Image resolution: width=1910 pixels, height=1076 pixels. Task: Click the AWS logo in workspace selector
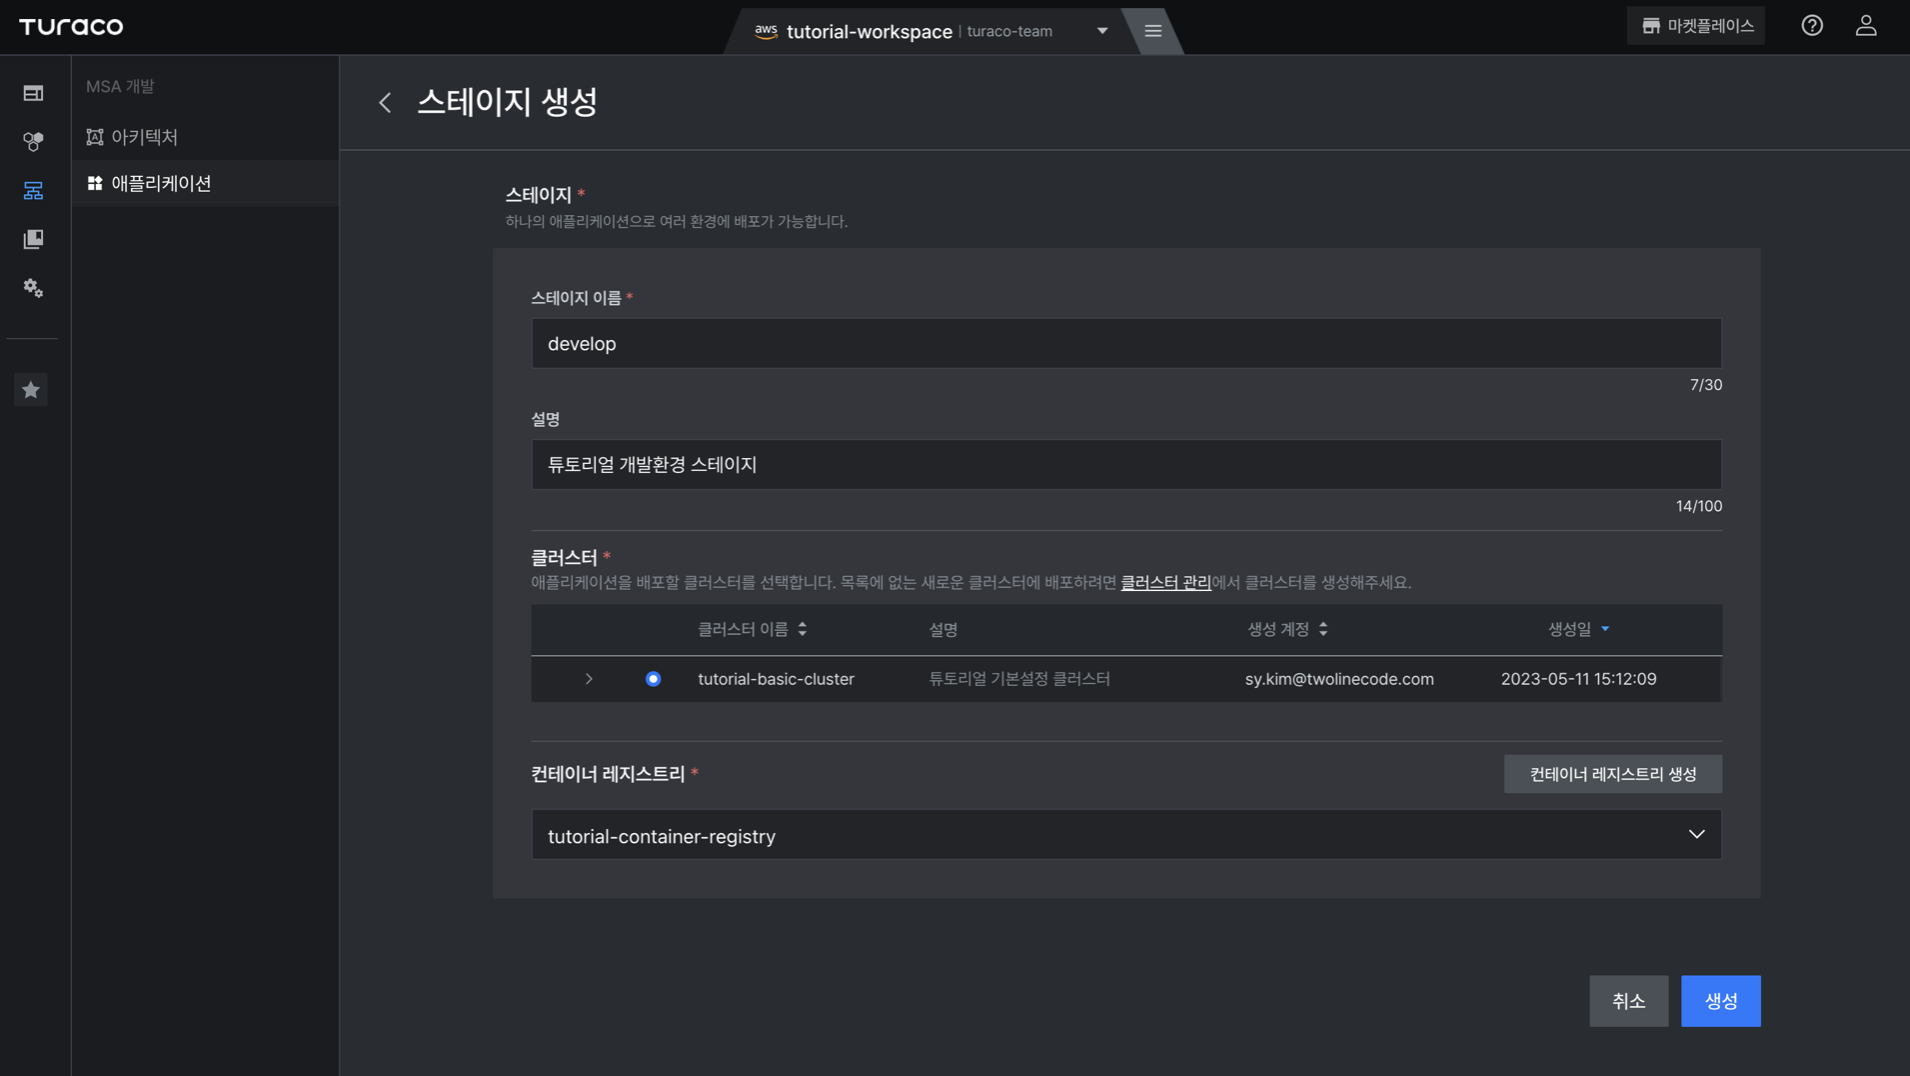(x=766, y=31)
